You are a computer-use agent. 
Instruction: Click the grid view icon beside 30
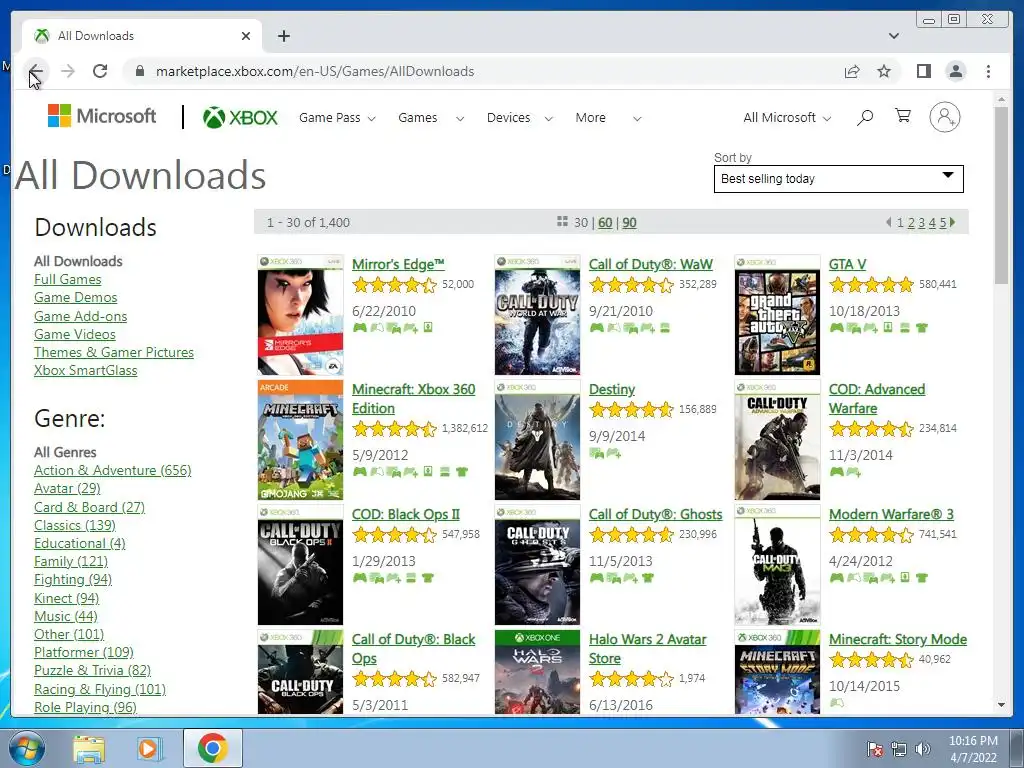[562, 221]
